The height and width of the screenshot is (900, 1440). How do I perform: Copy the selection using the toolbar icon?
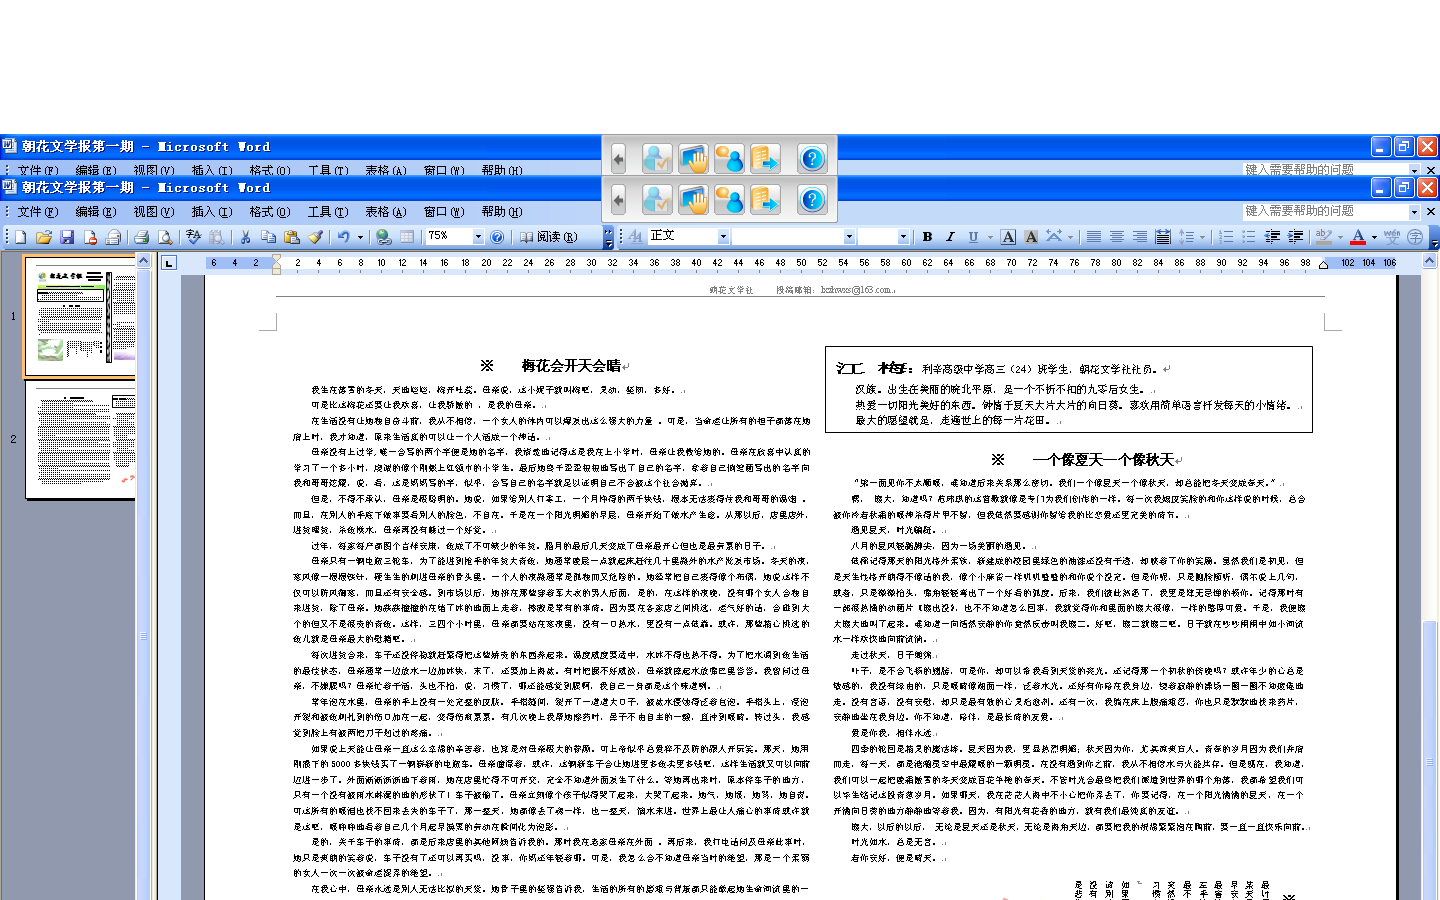coord(268,237)
